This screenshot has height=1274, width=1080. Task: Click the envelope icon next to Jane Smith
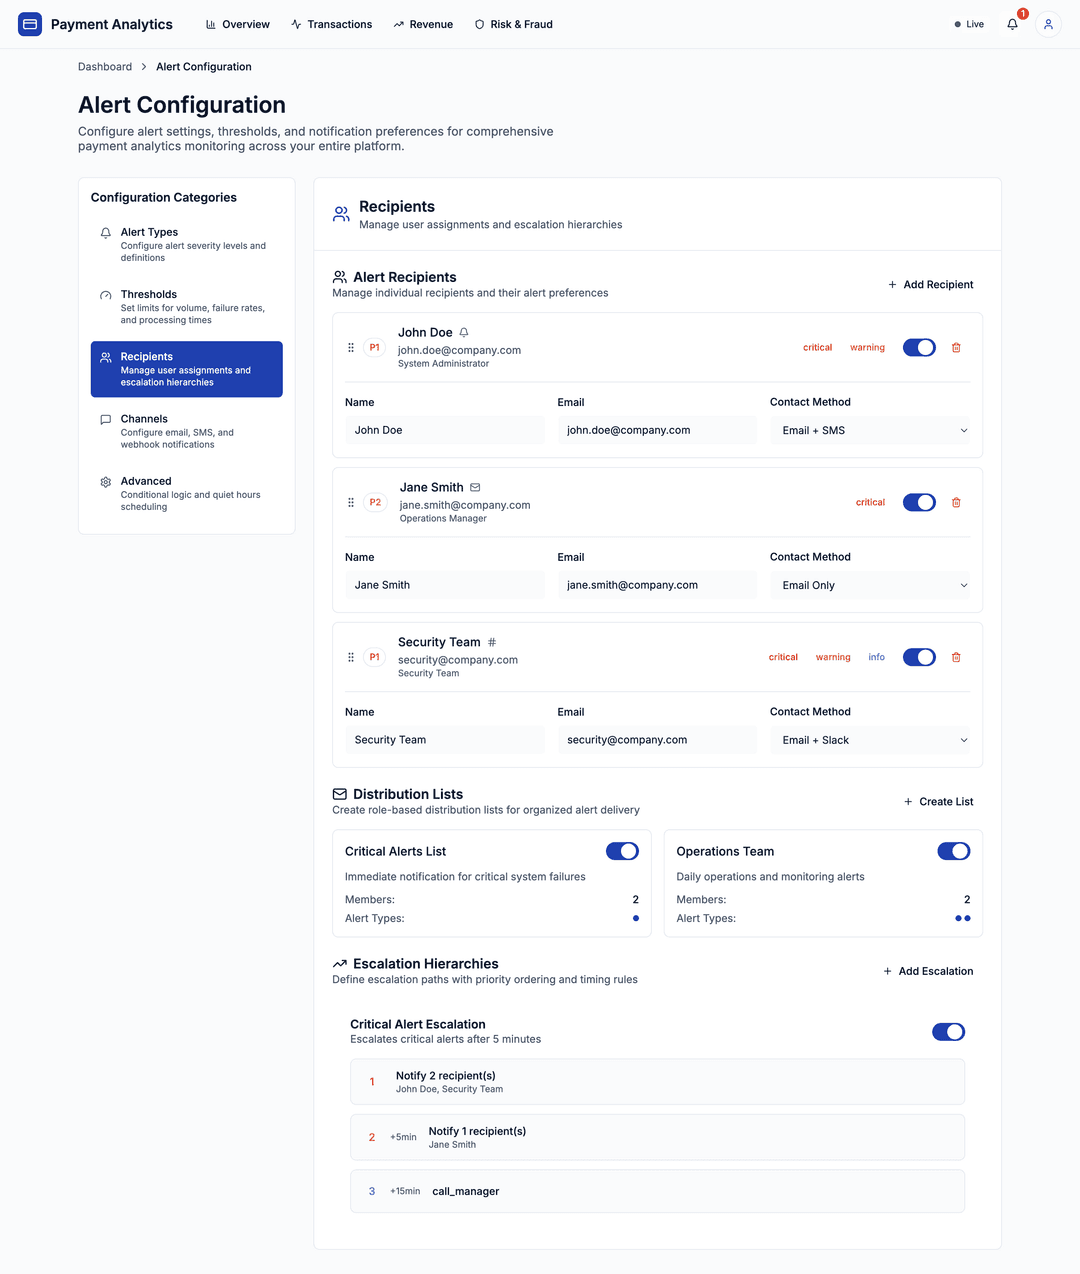474,487
